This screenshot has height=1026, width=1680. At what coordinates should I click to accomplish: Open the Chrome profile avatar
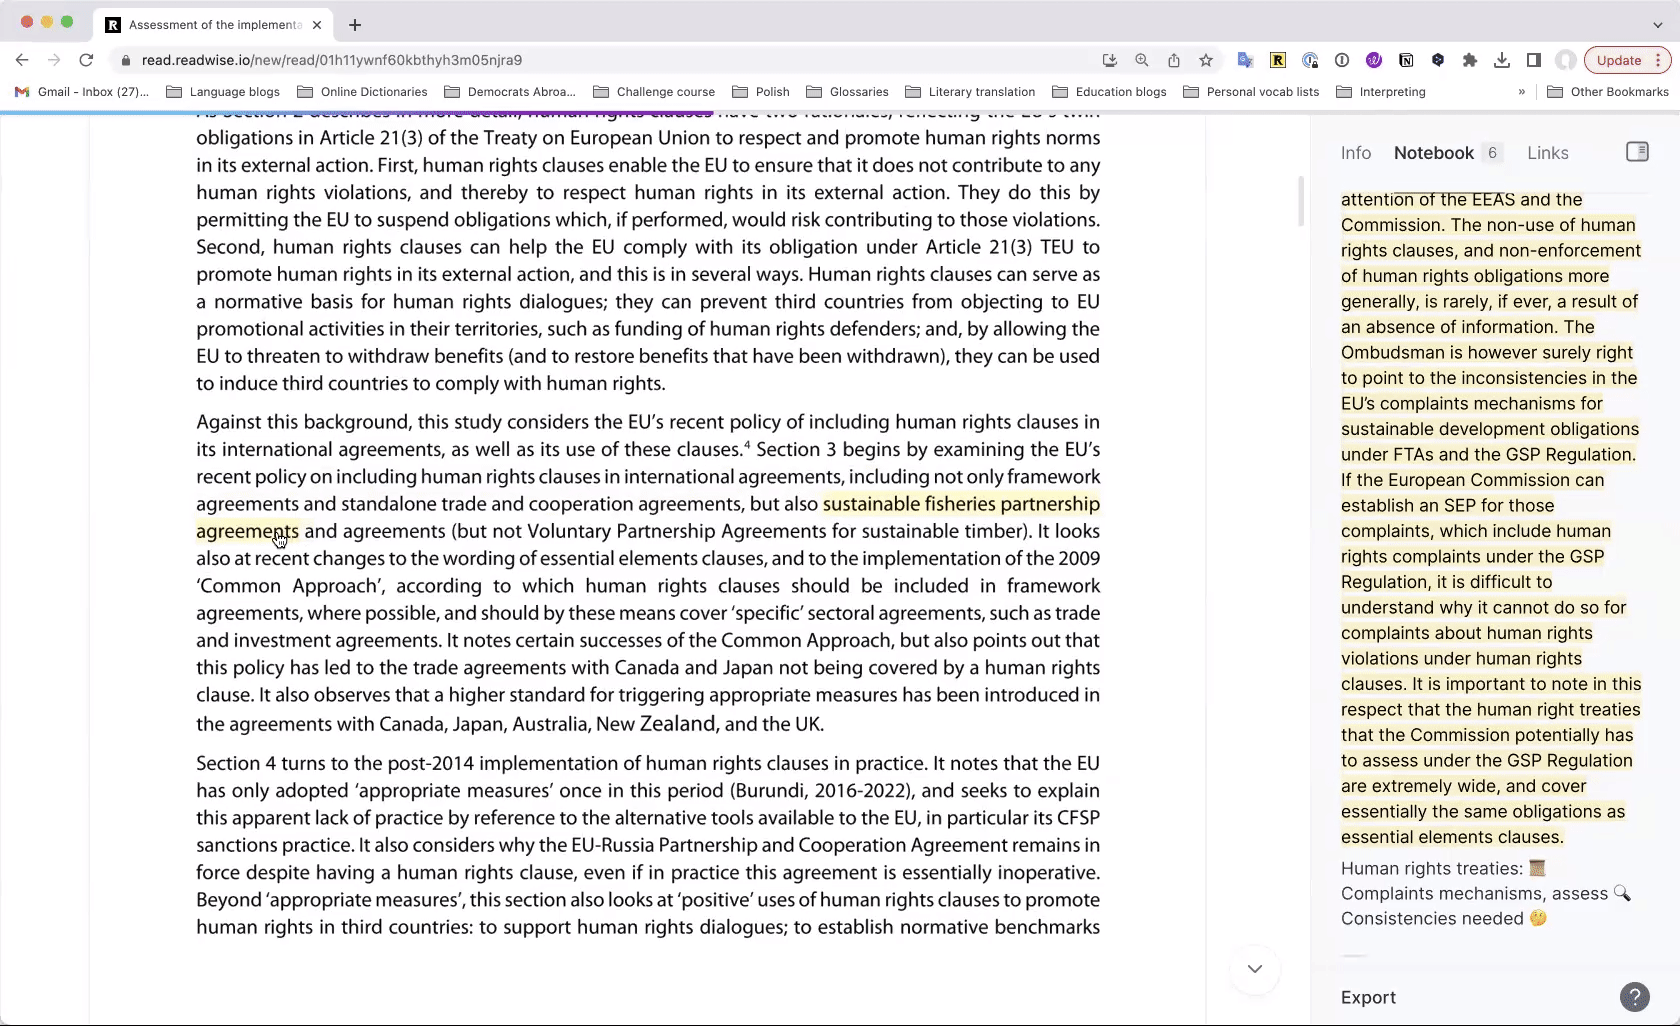point(1566,60)
